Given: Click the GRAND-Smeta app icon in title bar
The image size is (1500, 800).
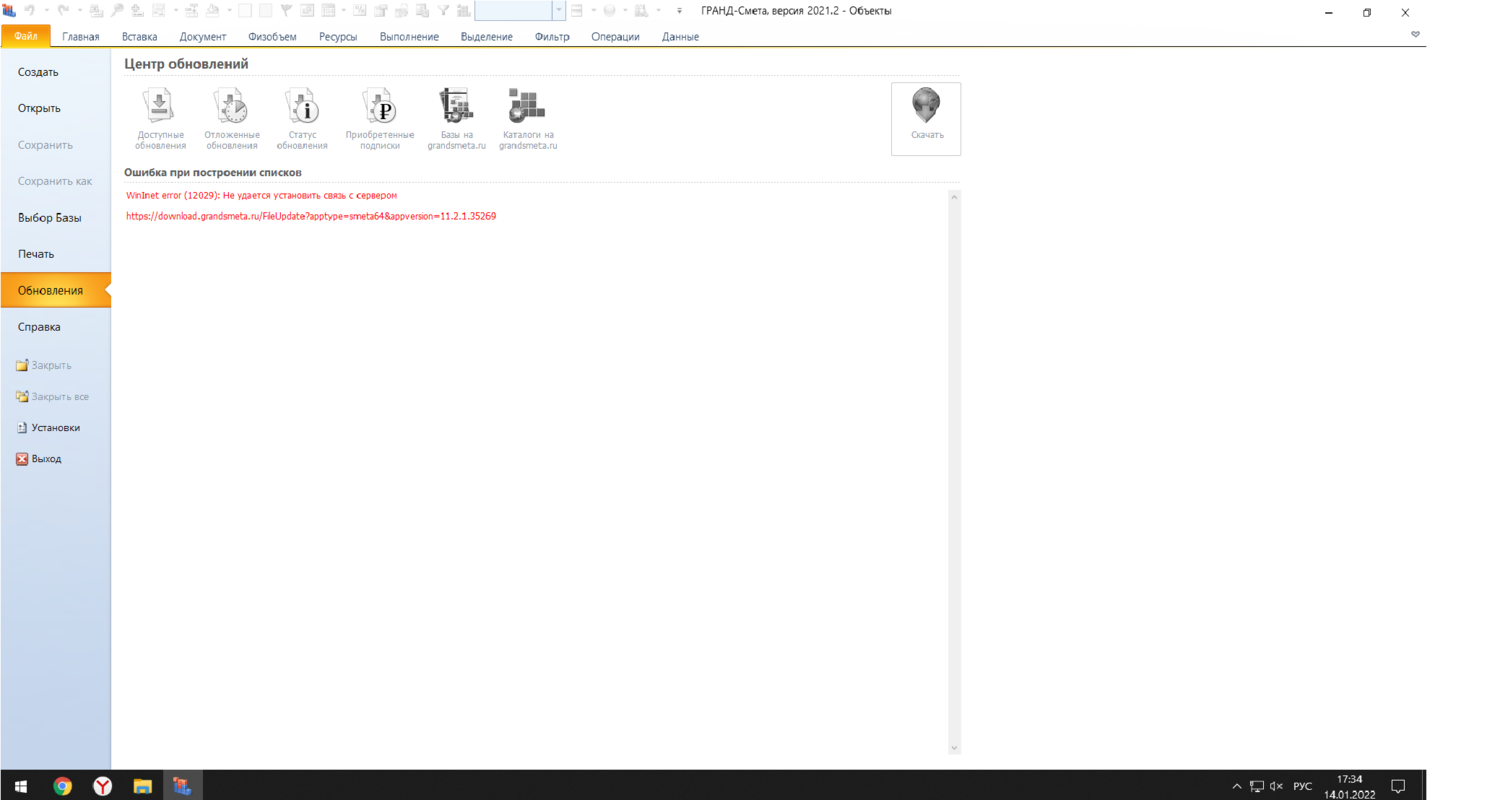Looking at the screenshot, I should point(9,11).
